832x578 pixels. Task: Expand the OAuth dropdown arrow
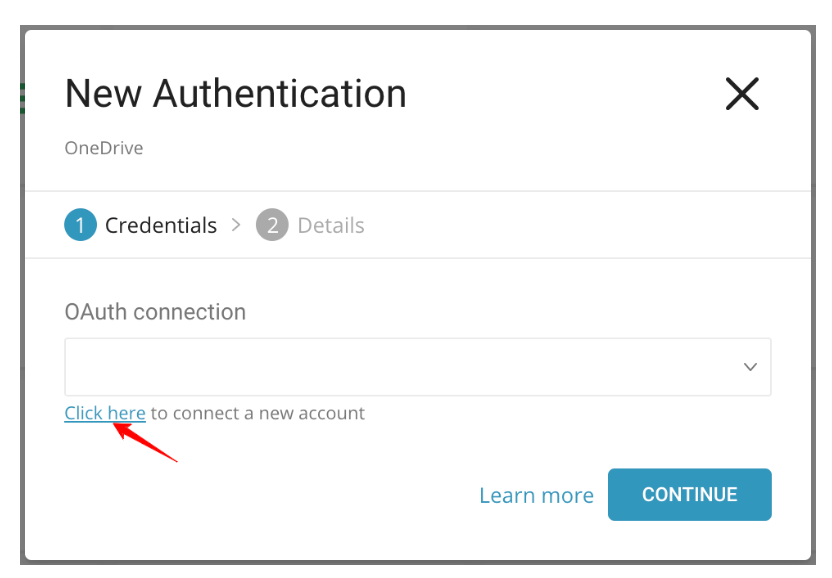750,367
